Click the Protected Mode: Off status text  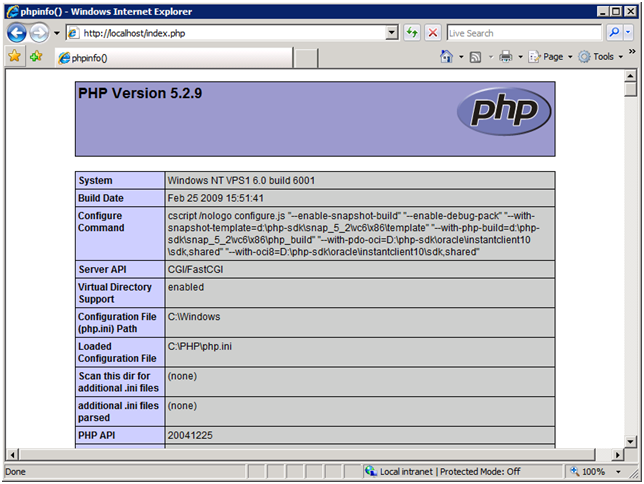point(480,471)
